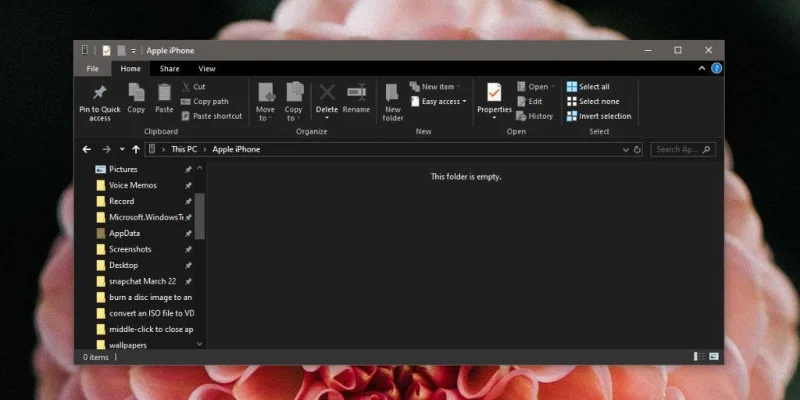The image size is (800, 400).
Task: Open Properties from the ribbon
Action: [494, 95]
